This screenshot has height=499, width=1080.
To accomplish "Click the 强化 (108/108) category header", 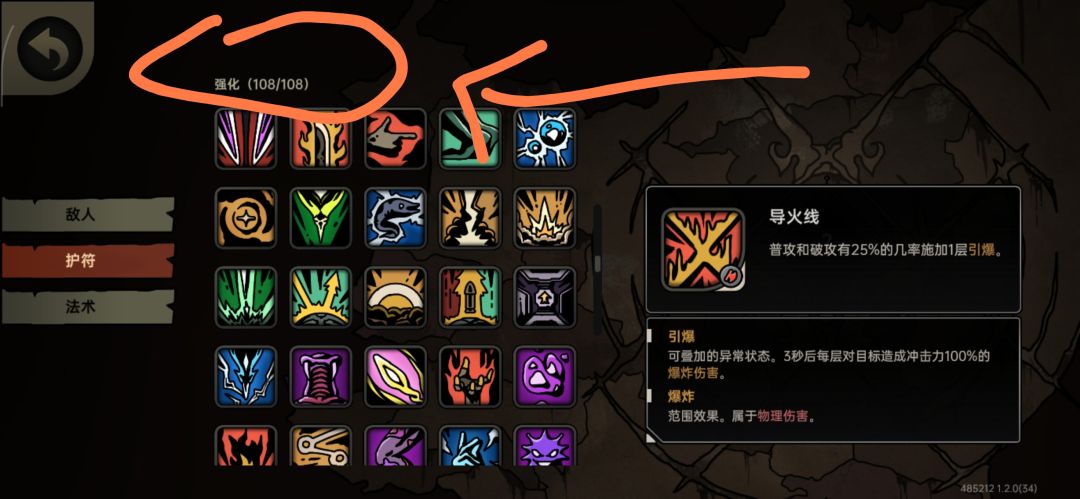I will (x=262, y=85).
